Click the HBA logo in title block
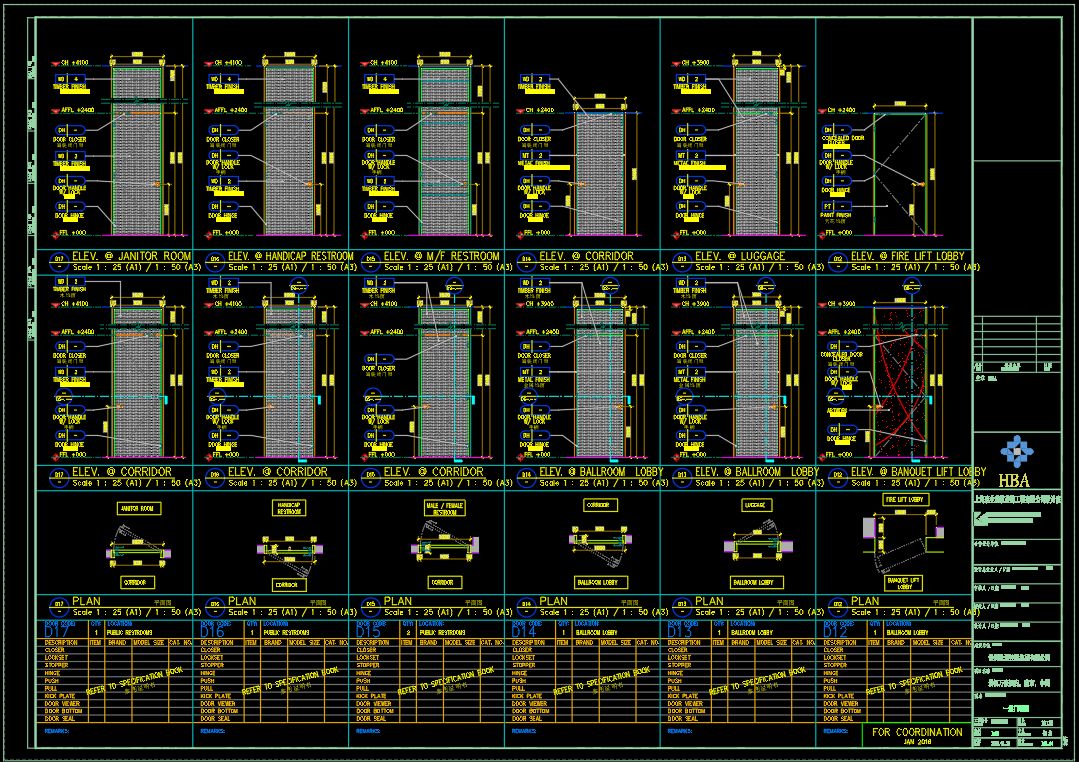The height and width of the screenshot is (762, 1079). pyautogui.click(x=1017, y=461)
